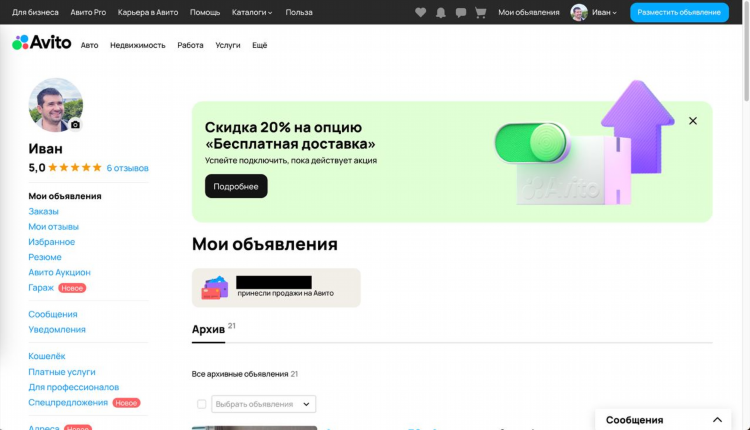Image resolution: width=750 pixels, height=430 pixels.
Task: Check the select-all listings checkbox
Action: (x=201, y=404)
